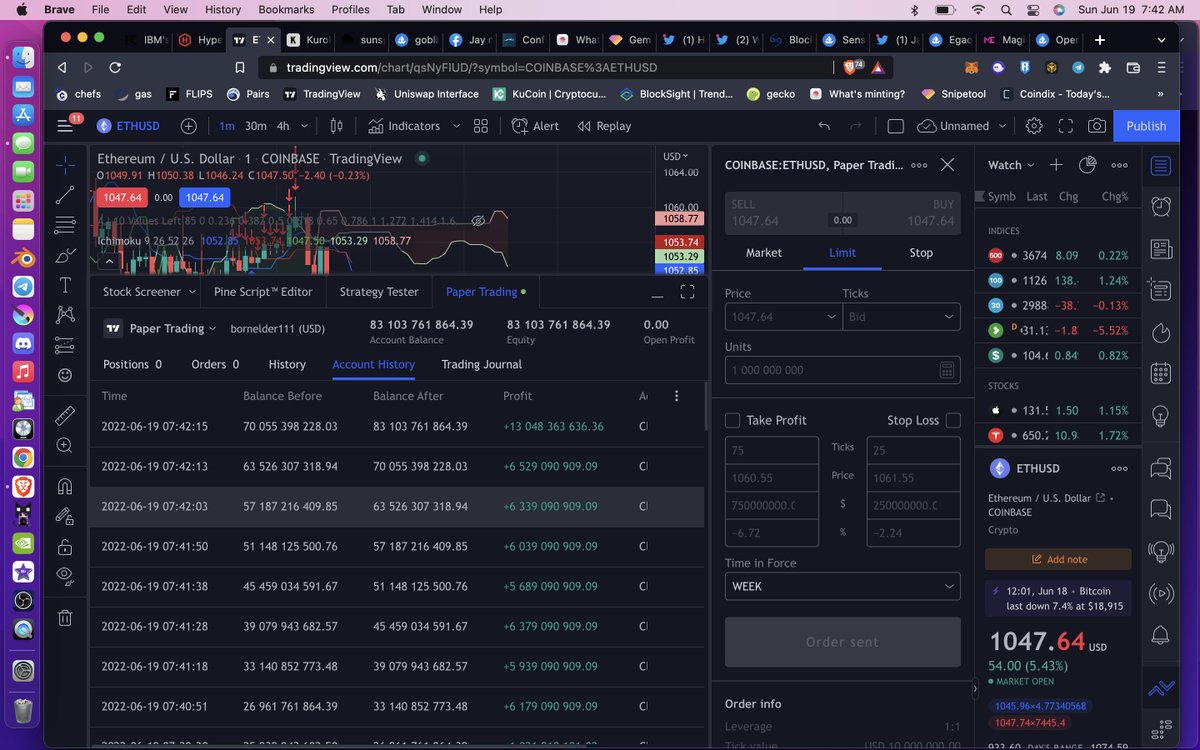Enable the Take Profit checkbox

[733, 420]
